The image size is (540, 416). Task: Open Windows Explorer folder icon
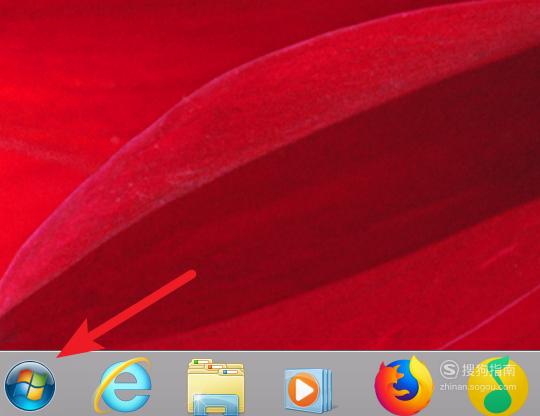[216, 386]
